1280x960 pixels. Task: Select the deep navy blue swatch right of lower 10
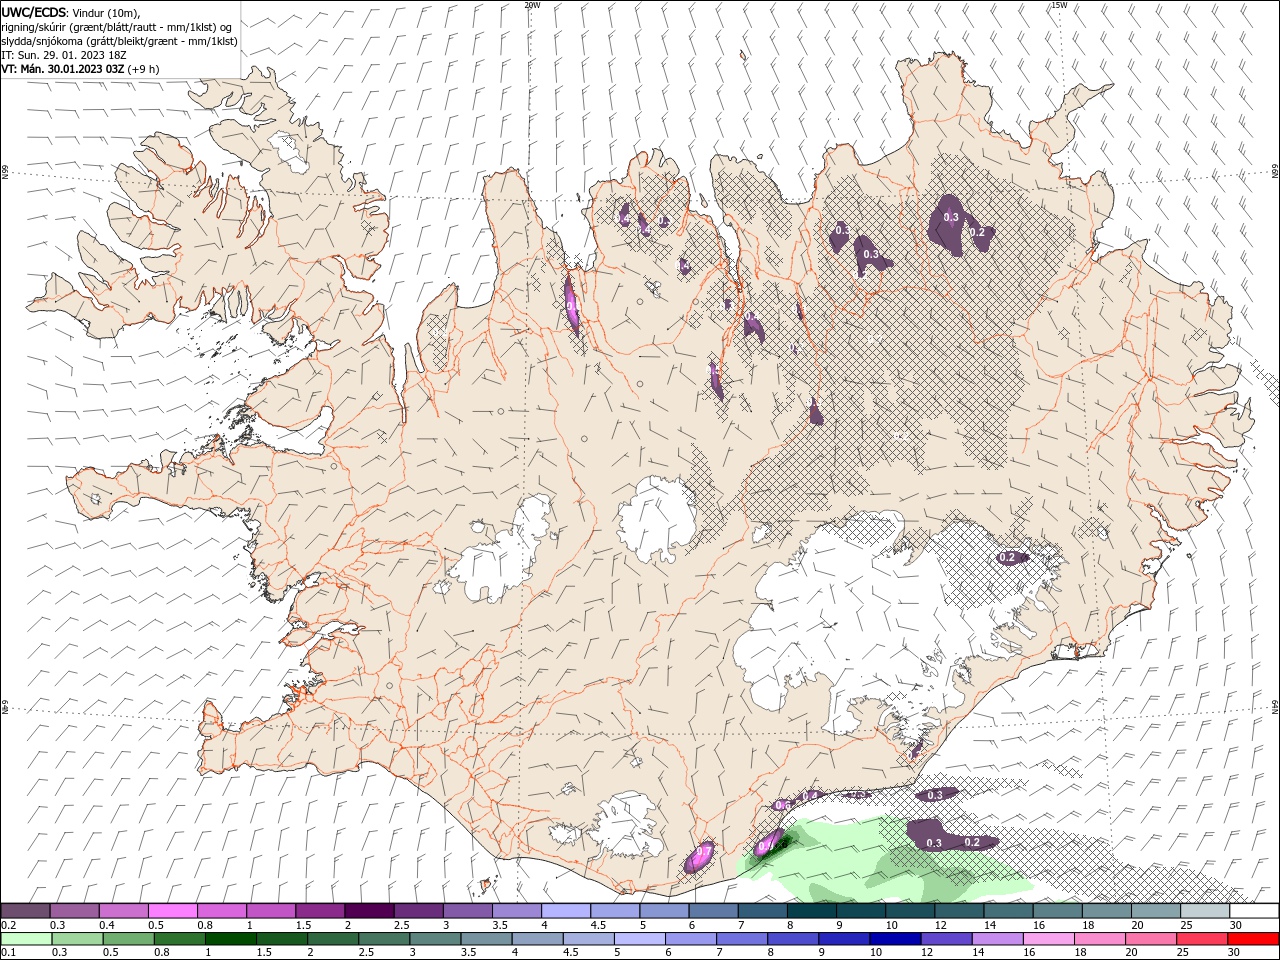pyautogui.click(x=894, y=939)
